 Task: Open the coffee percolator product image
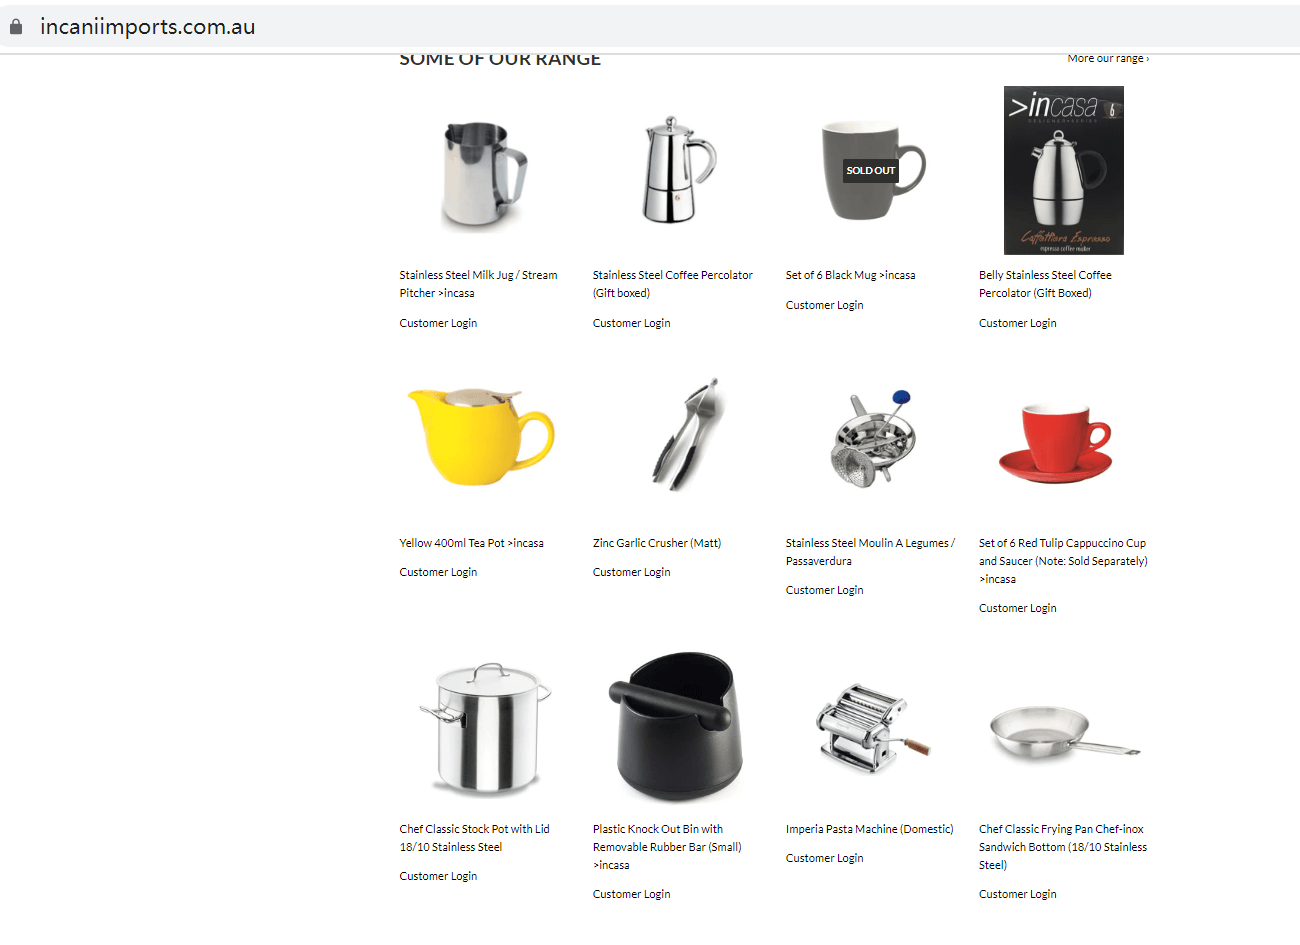[678, 170]
